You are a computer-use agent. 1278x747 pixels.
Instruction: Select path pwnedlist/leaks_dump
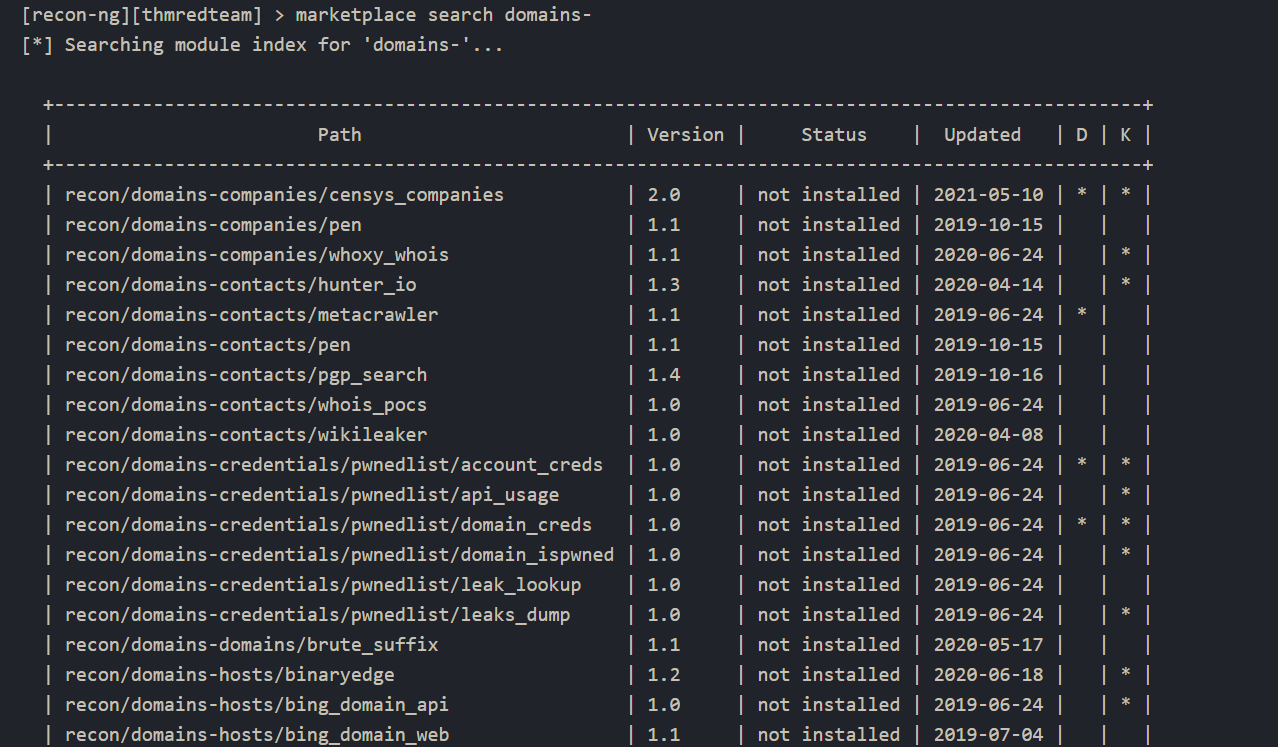pos(317,615)
